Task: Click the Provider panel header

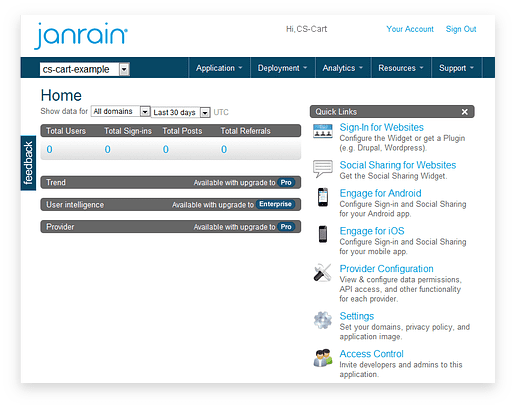Action: 171,227
